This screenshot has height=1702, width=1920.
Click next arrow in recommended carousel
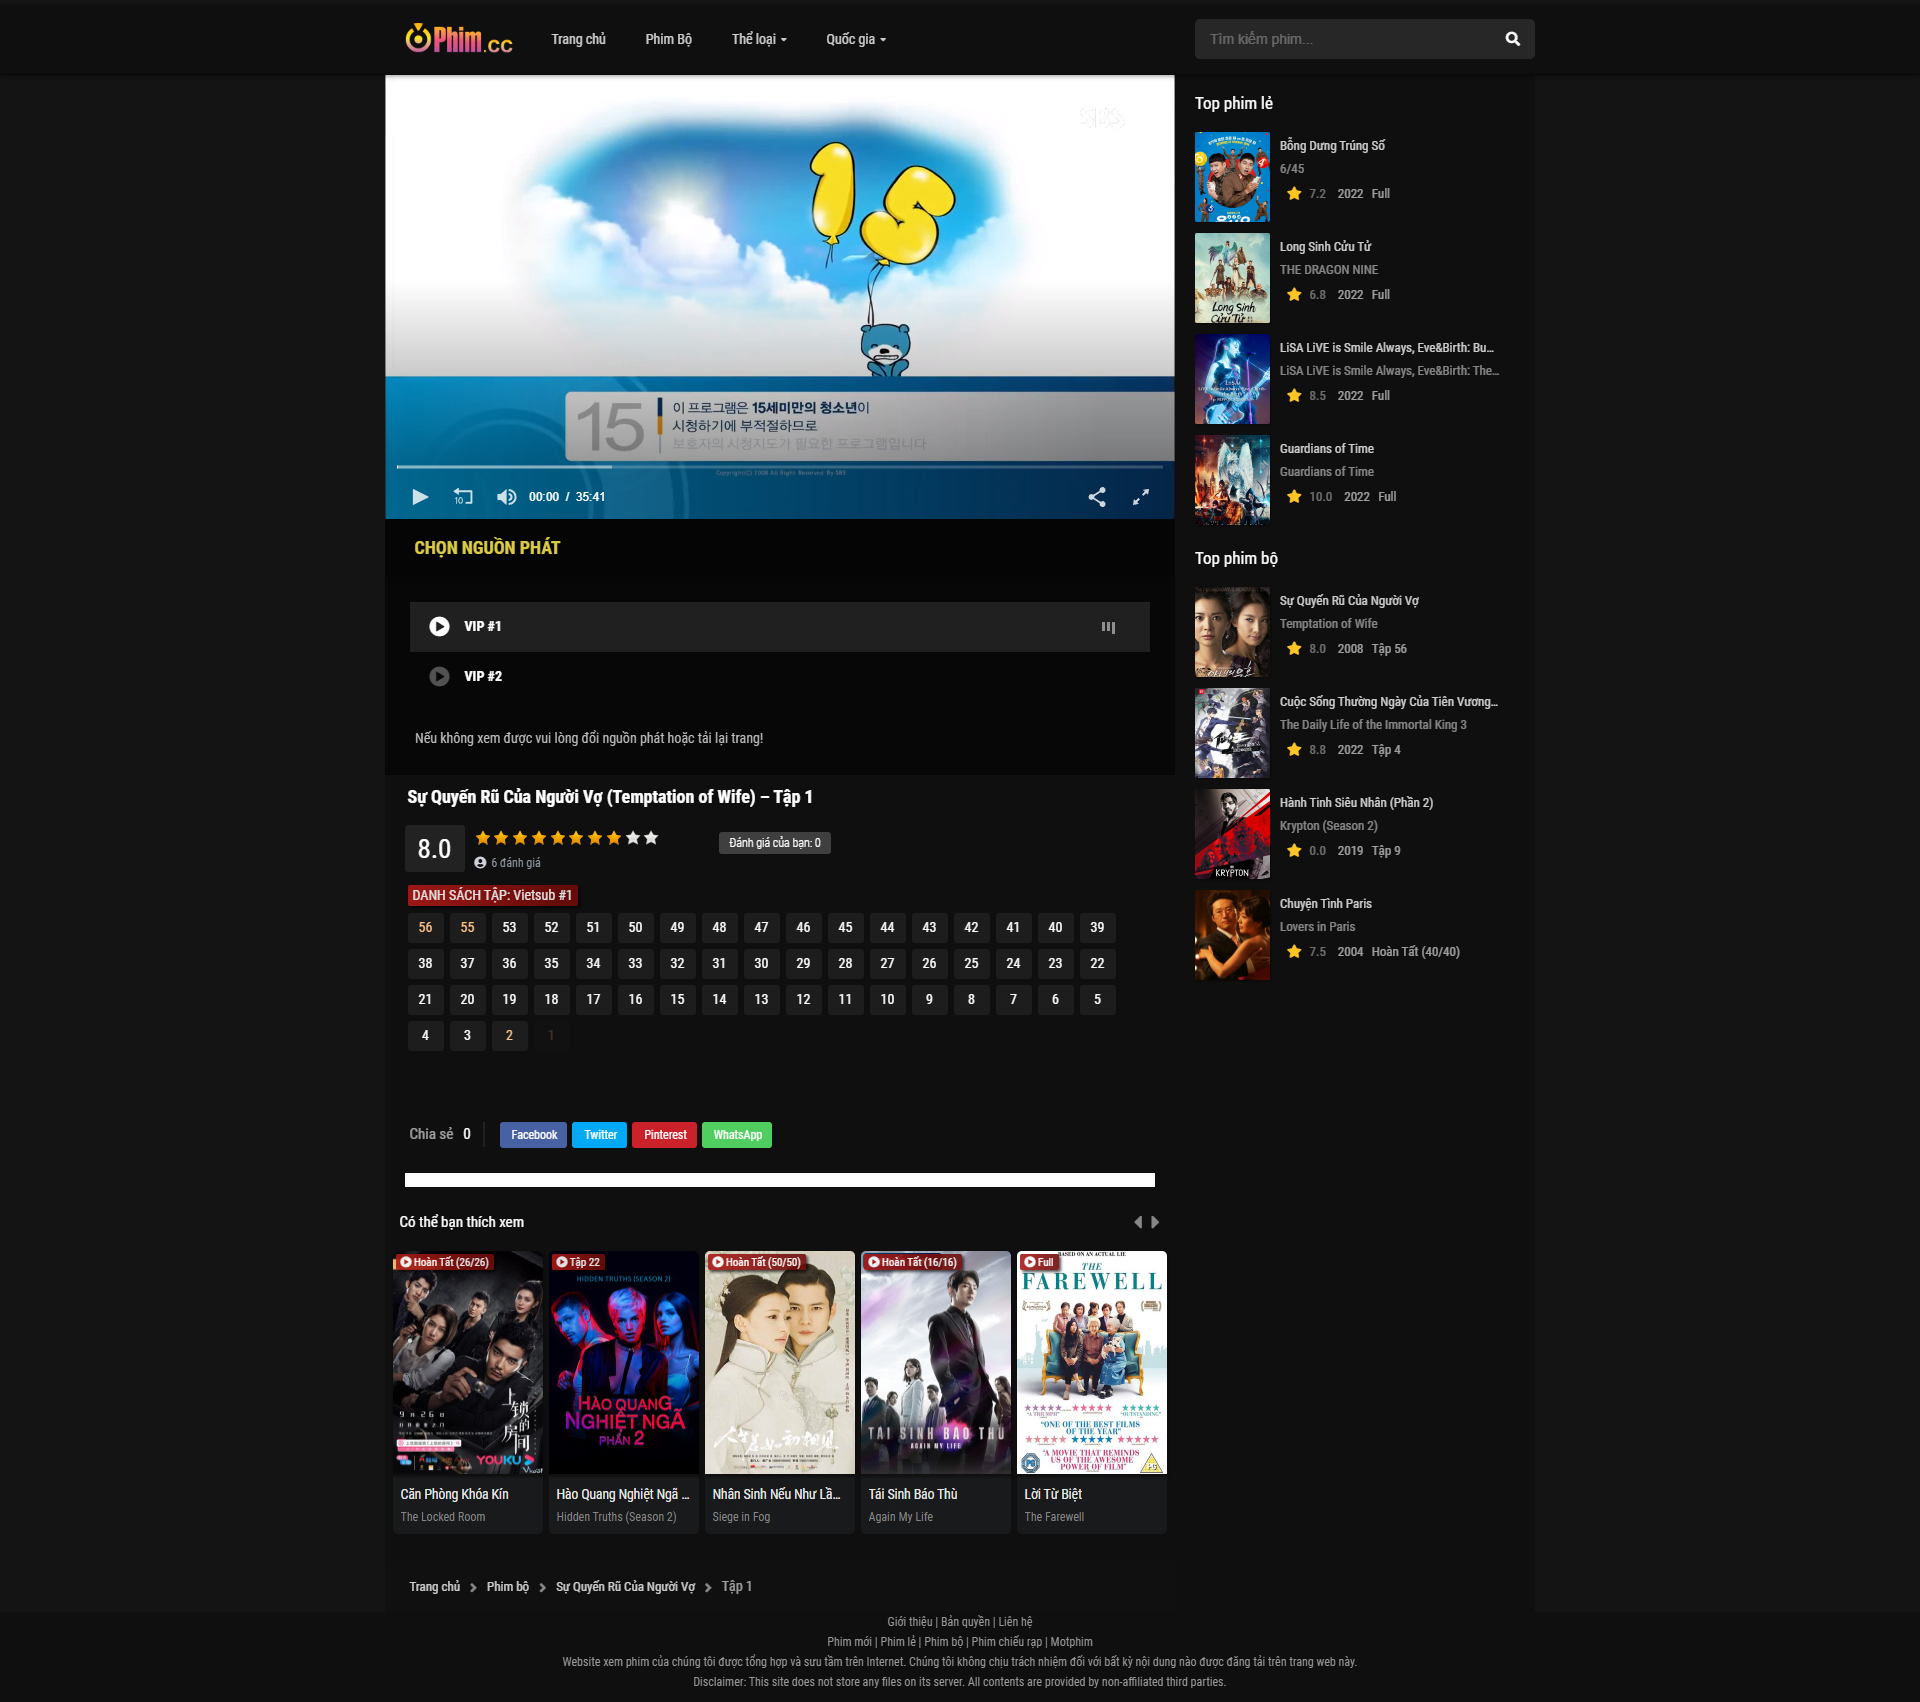click(1155, 1222)
